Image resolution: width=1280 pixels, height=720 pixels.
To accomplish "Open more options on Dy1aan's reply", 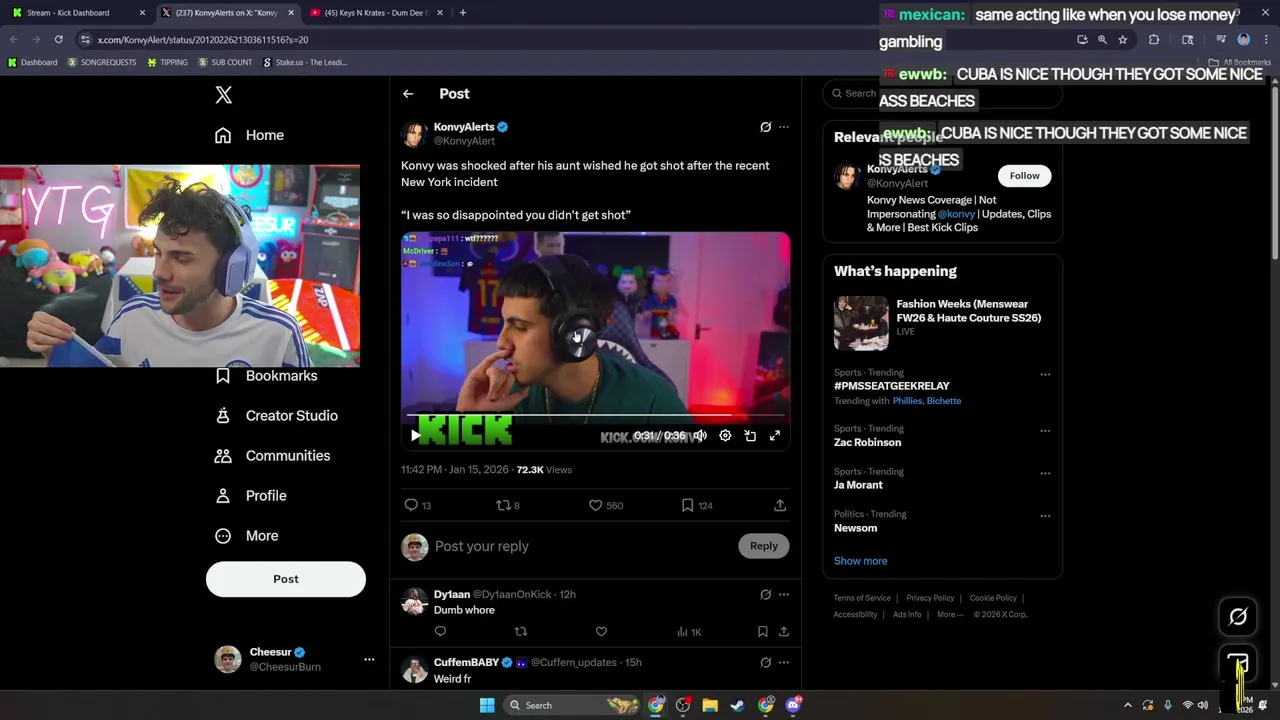I will tap(784, 595).
